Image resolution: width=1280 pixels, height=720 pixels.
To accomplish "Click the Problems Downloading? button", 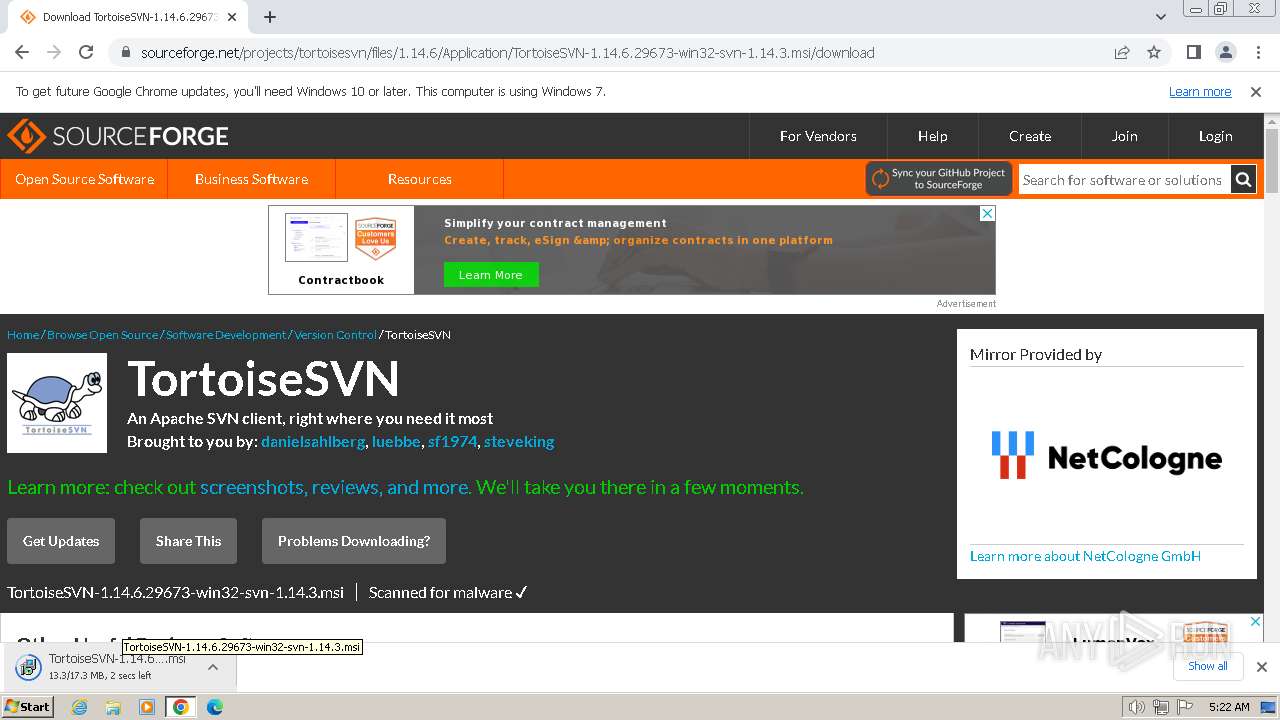I will 354,541.
